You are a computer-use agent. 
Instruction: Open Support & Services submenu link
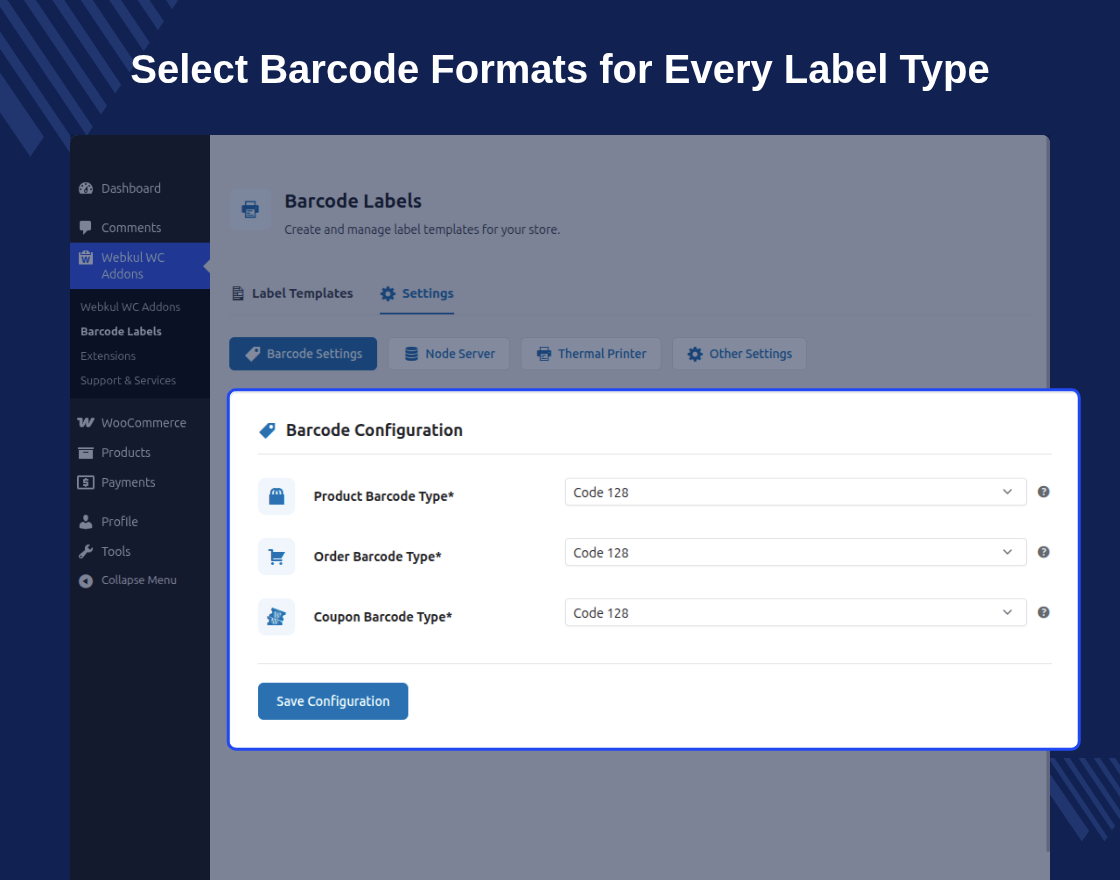pos(128,381)
